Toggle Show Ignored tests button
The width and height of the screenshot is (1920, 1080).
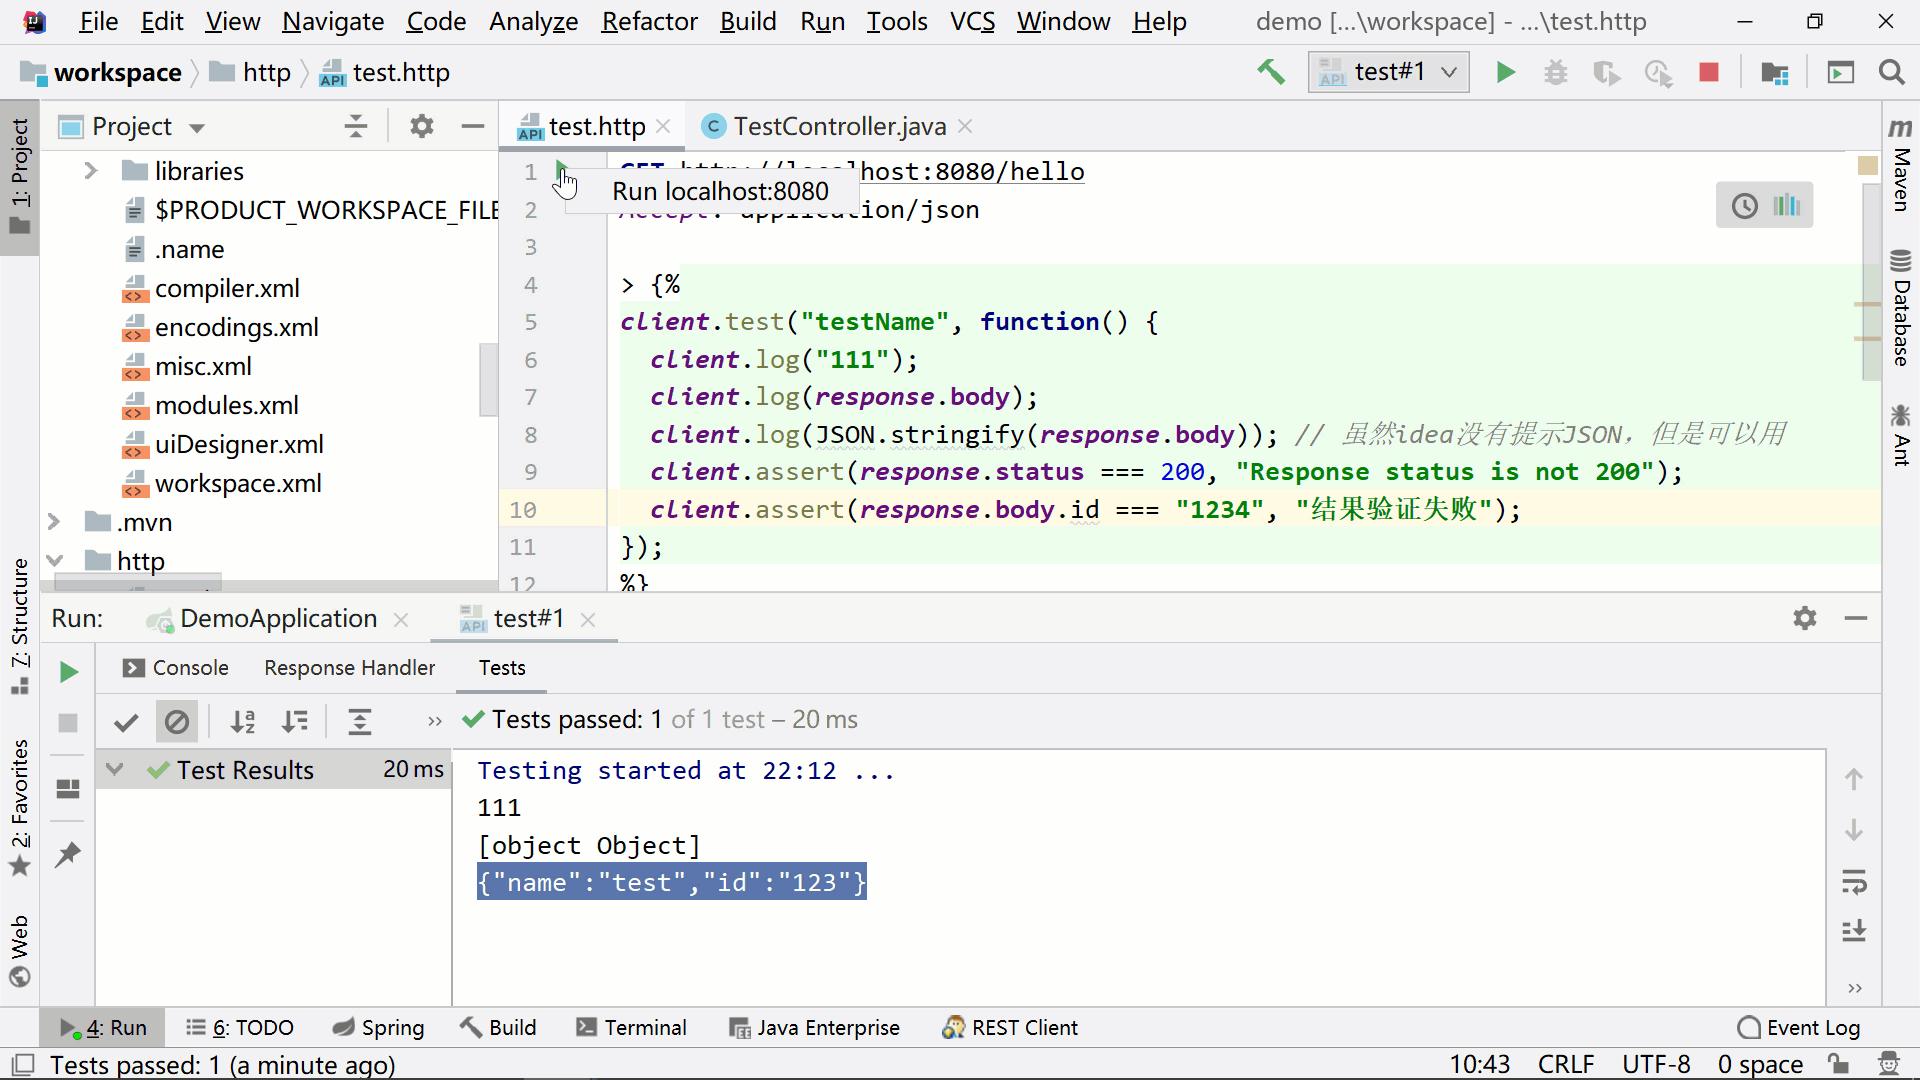click(x=177, y=721)
